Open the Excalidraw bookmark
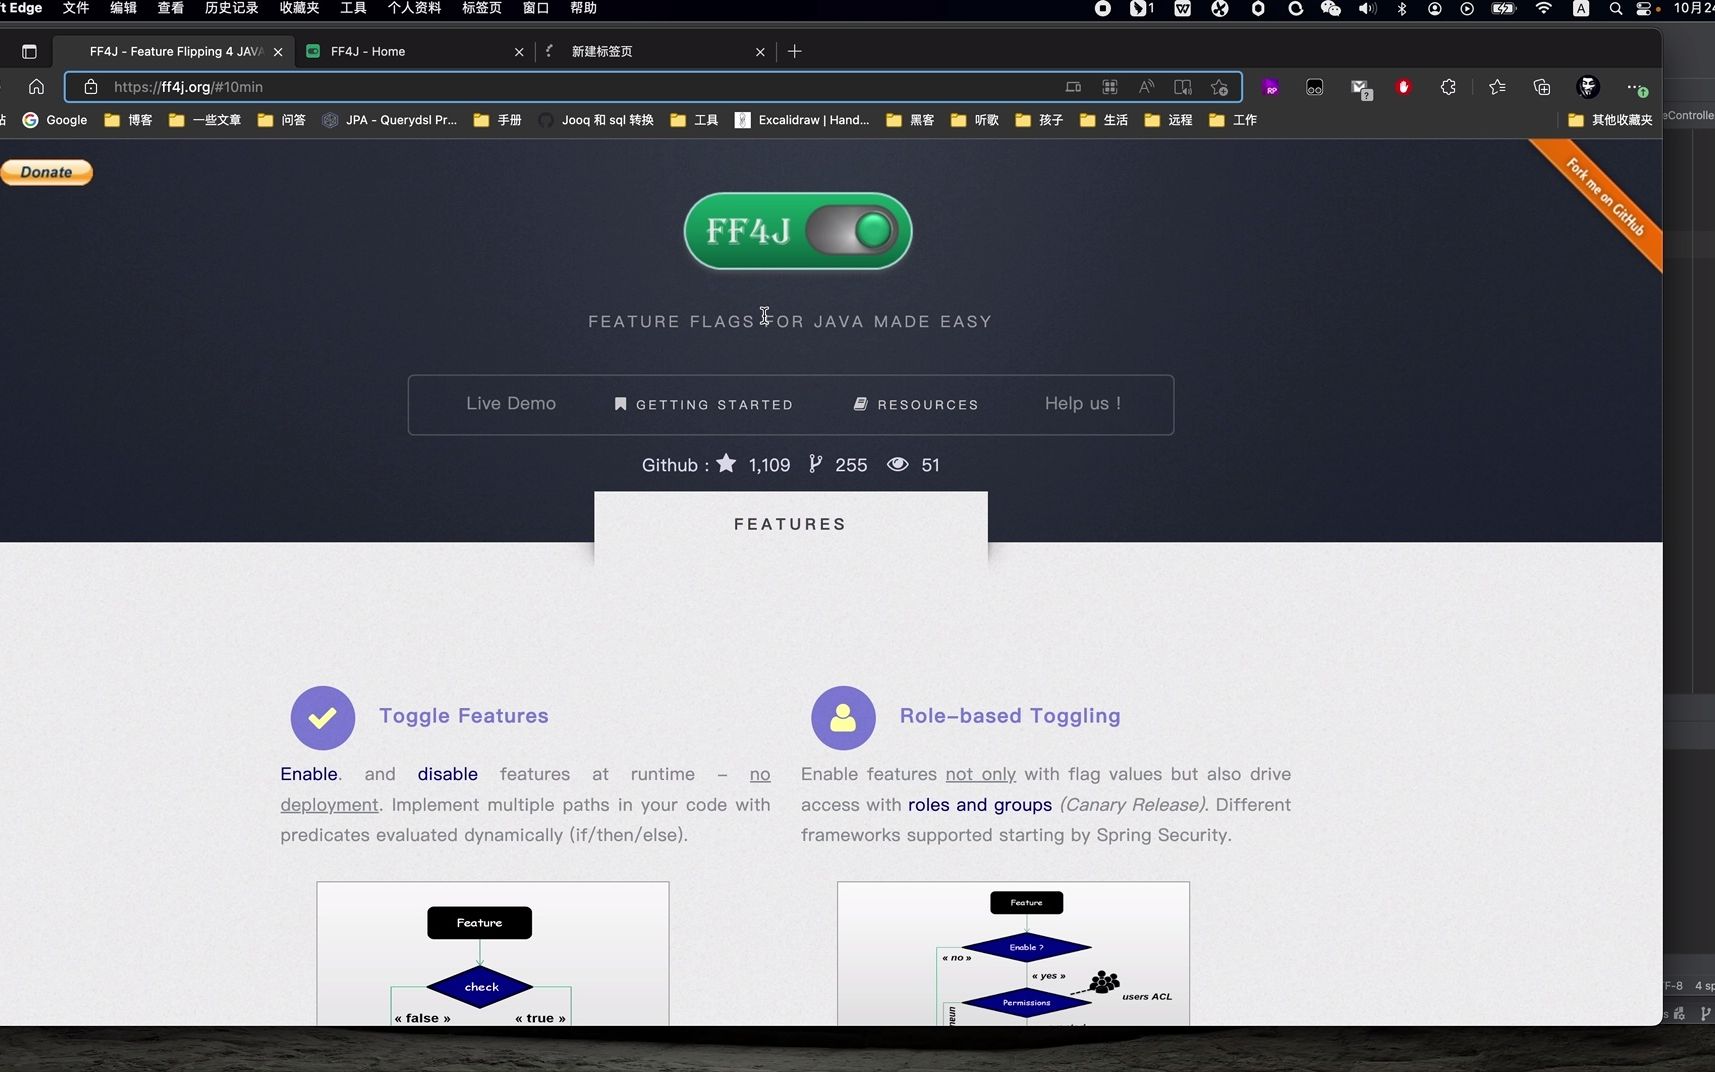Image resolution: width=1715 pixels, height=1072 pixels. coord(802,120)
